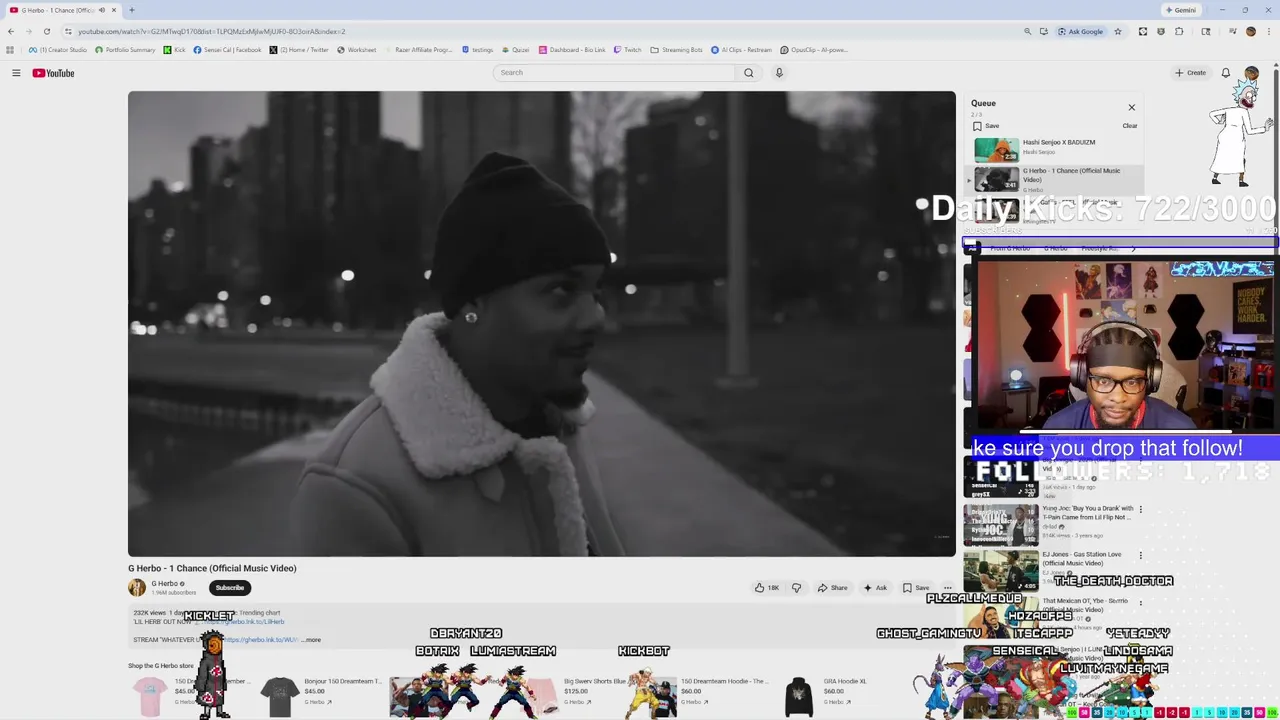Open the YouTube account avatar menu
1280x720 pixels.
(1251, 73)
